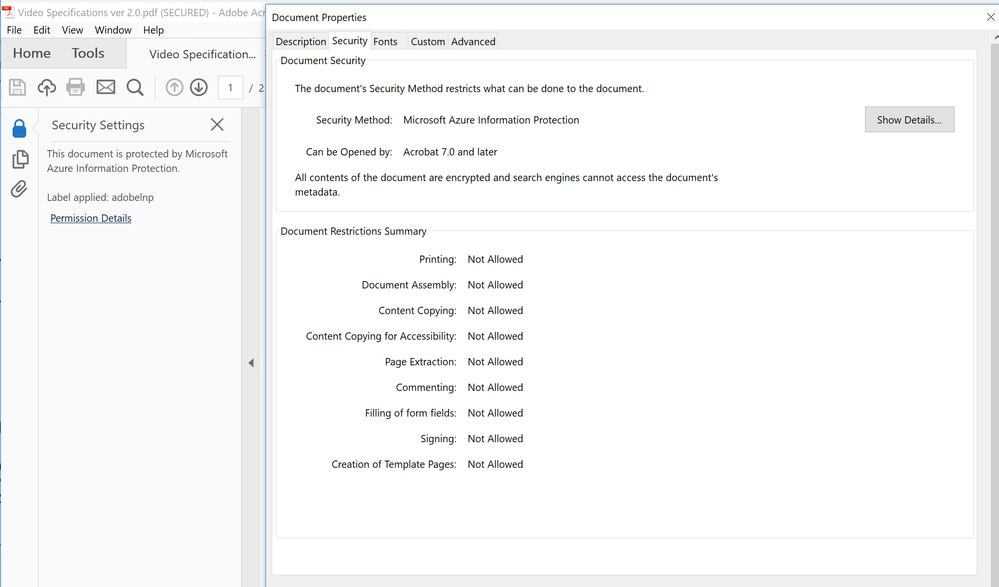Click 'Microsoft Azure Information Protection' security method value
999x587 pixels.
(491, 120)
